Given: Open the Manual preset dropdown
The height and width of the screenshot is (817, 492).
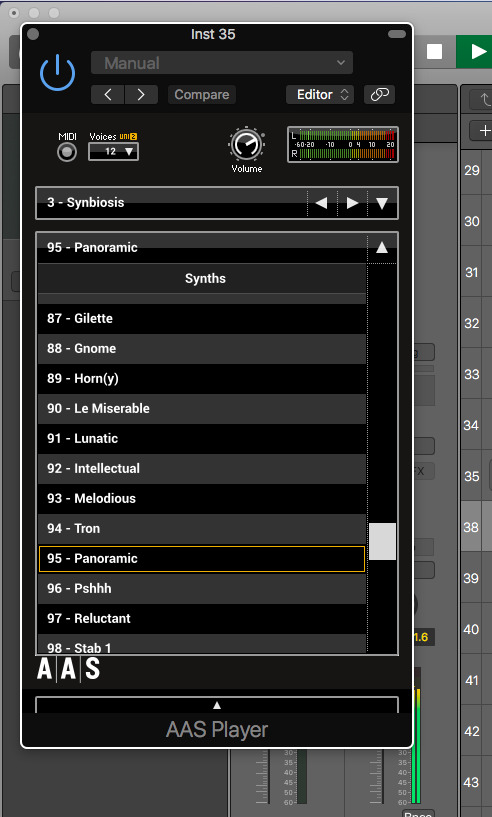Looking at the screenshot, I should pos(222,63).
